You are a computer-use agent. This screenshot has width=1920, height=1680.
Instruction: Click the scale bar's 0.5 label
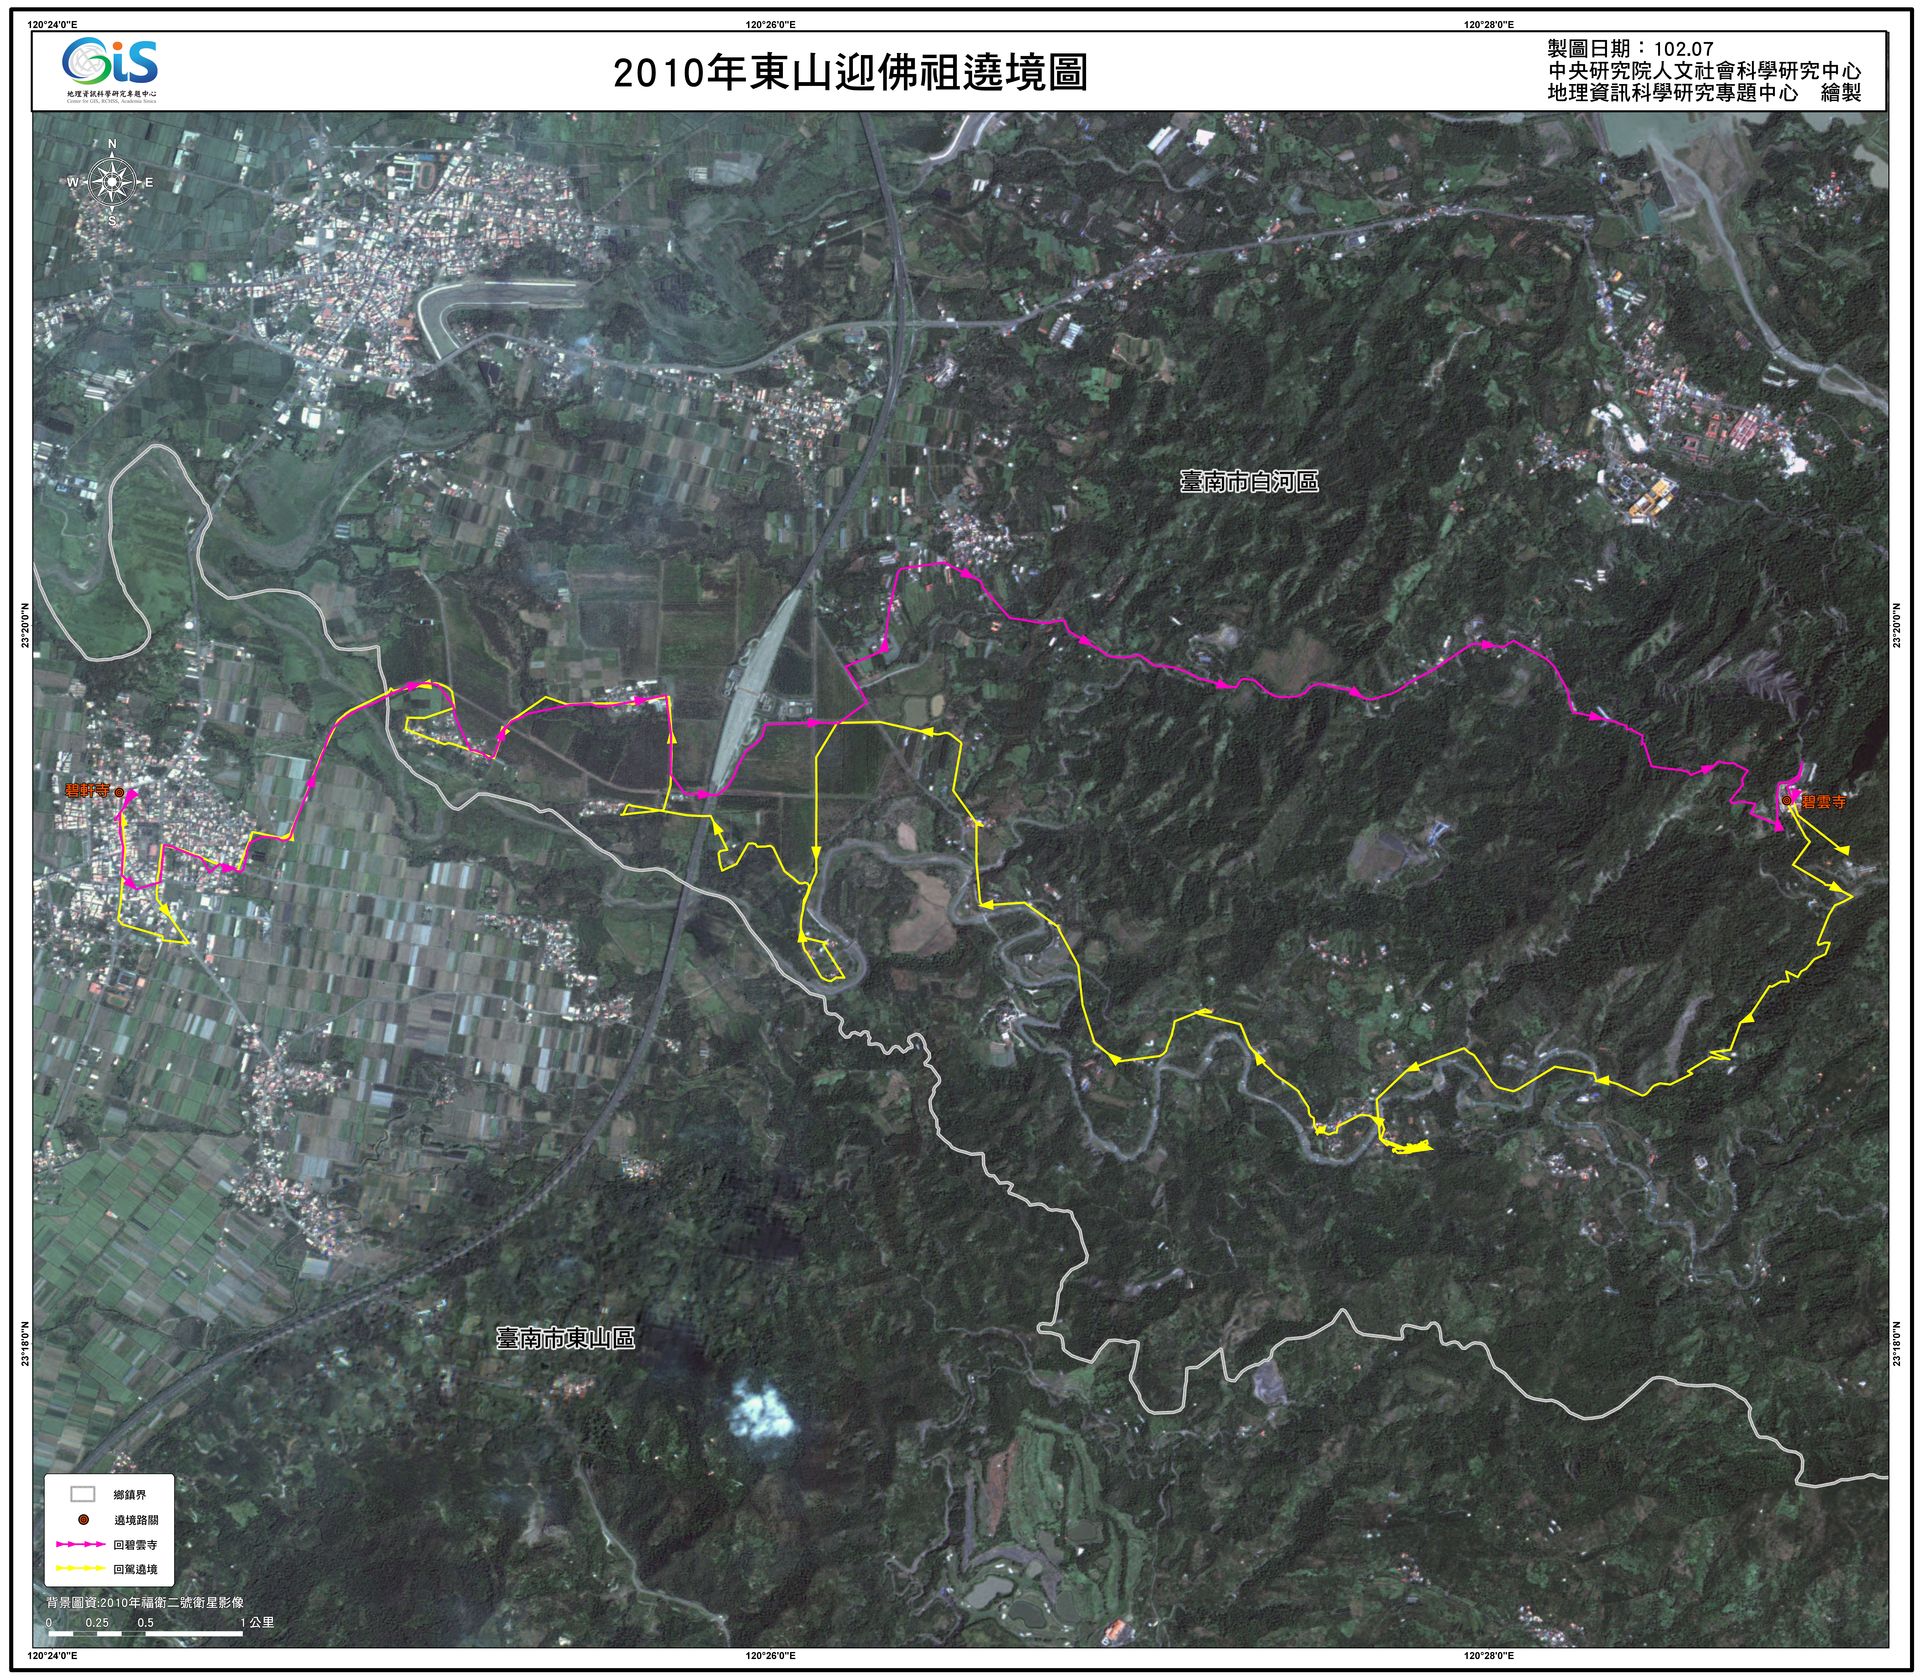(146, 1622)
